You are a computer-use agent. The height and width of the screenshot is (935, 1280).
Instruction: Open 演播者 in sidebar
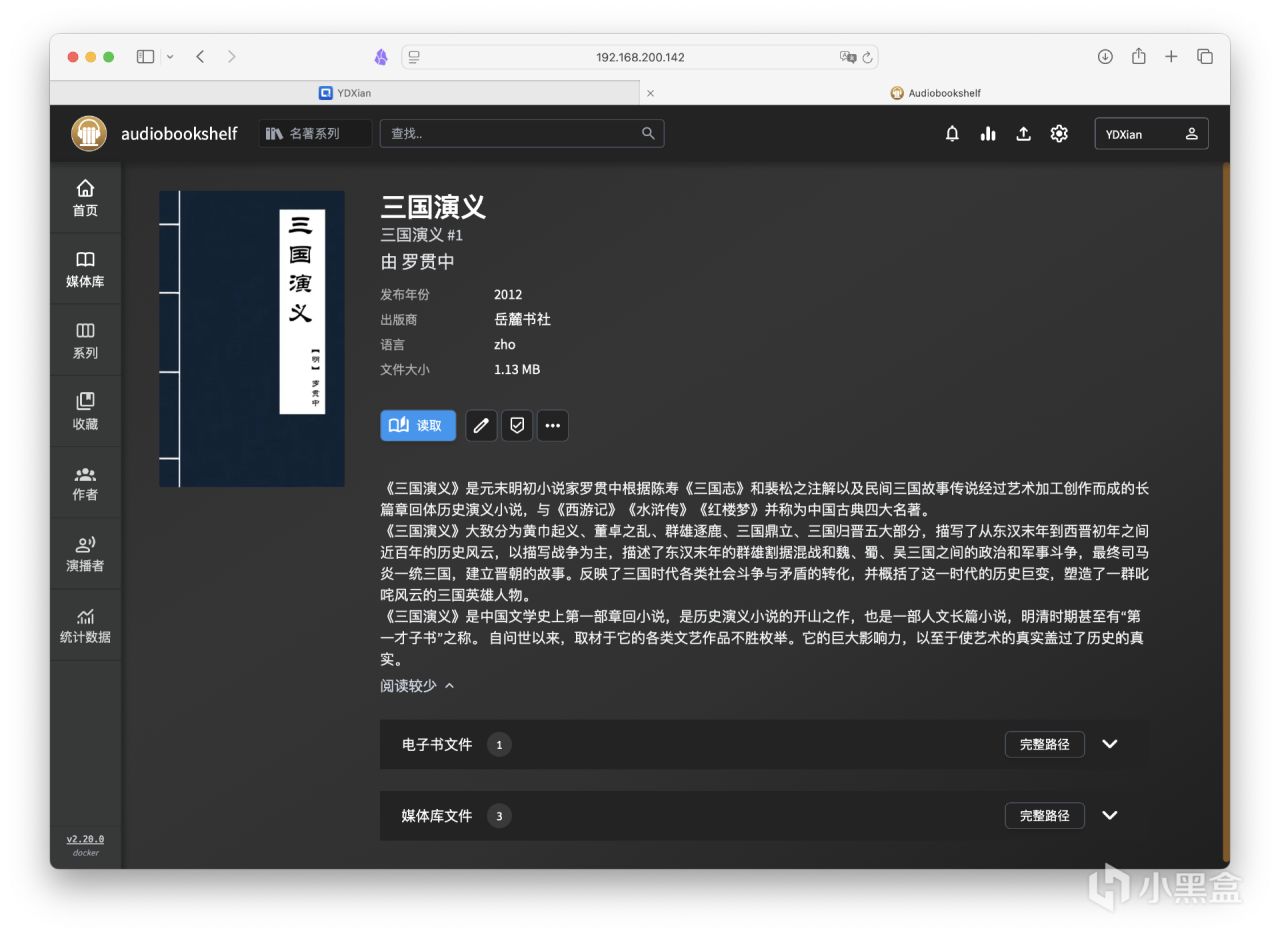pos(85,554)
